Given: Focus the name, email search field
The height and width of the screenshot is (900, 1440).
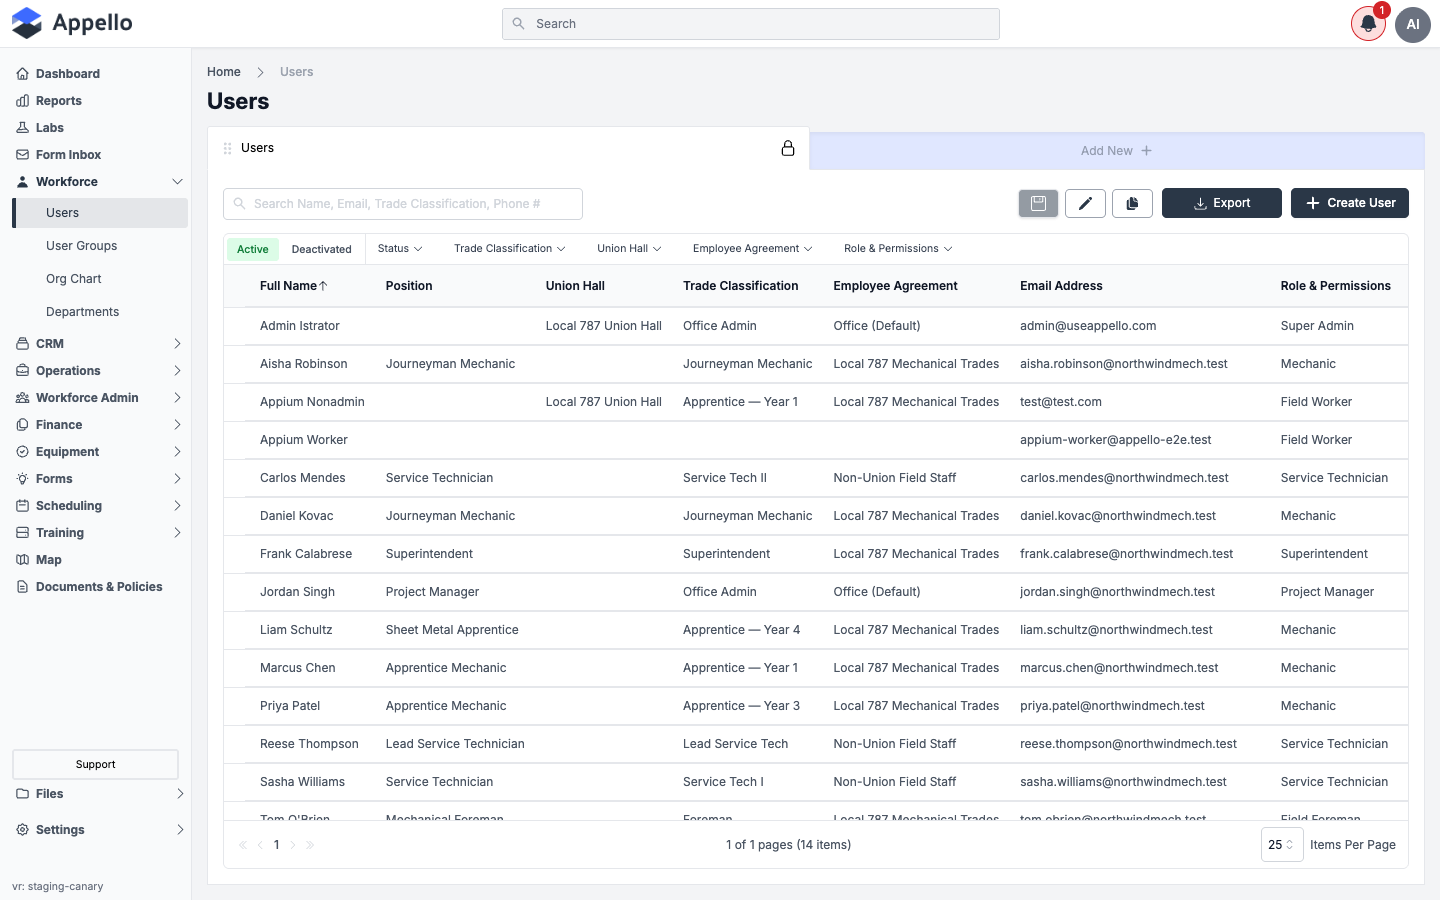Looking at the screenshot, I should tap(403, 204).
